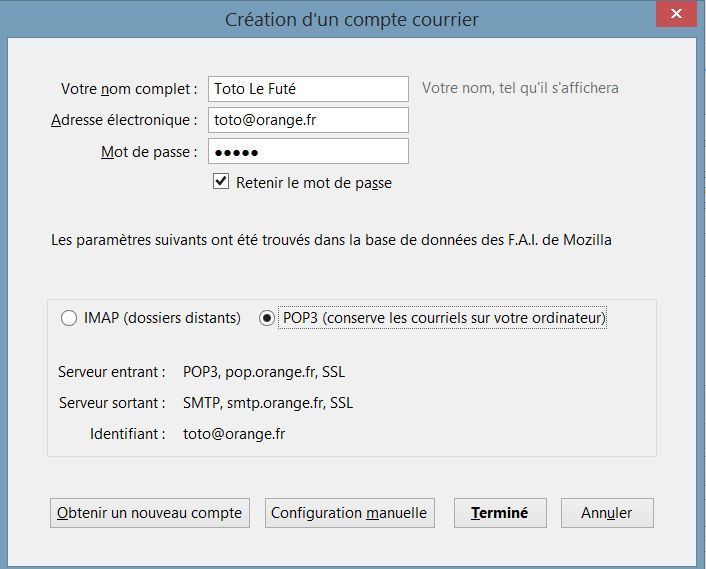Click the Serveur sortant value smtp.orange.fr
Image resolution: width=706 pixels, height=569 pixels.
tap(268, 403)
